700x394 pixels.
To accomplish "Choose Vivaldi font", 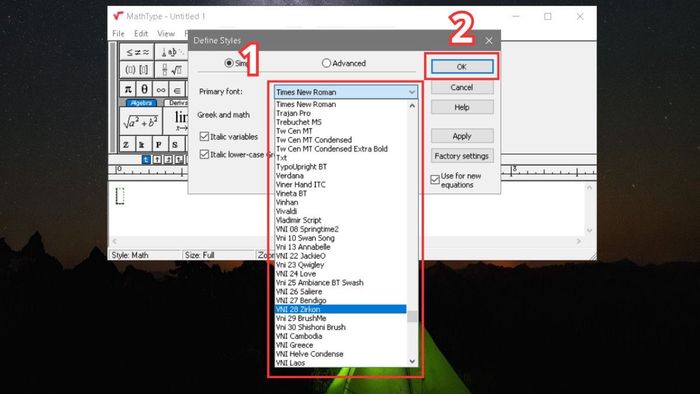I will [341, 211].
